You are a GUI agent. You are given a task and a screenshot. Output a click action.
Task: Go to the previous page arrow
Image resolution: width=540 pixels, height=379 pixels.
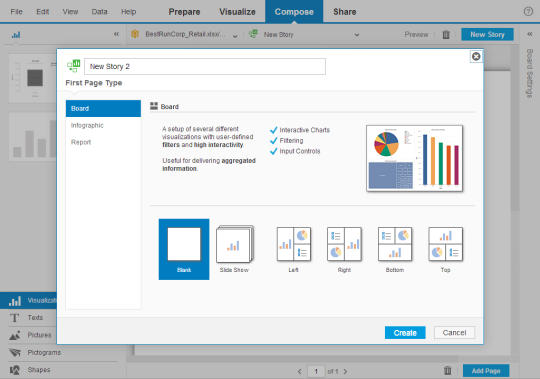pyautogui.click(x=299, y=371)
